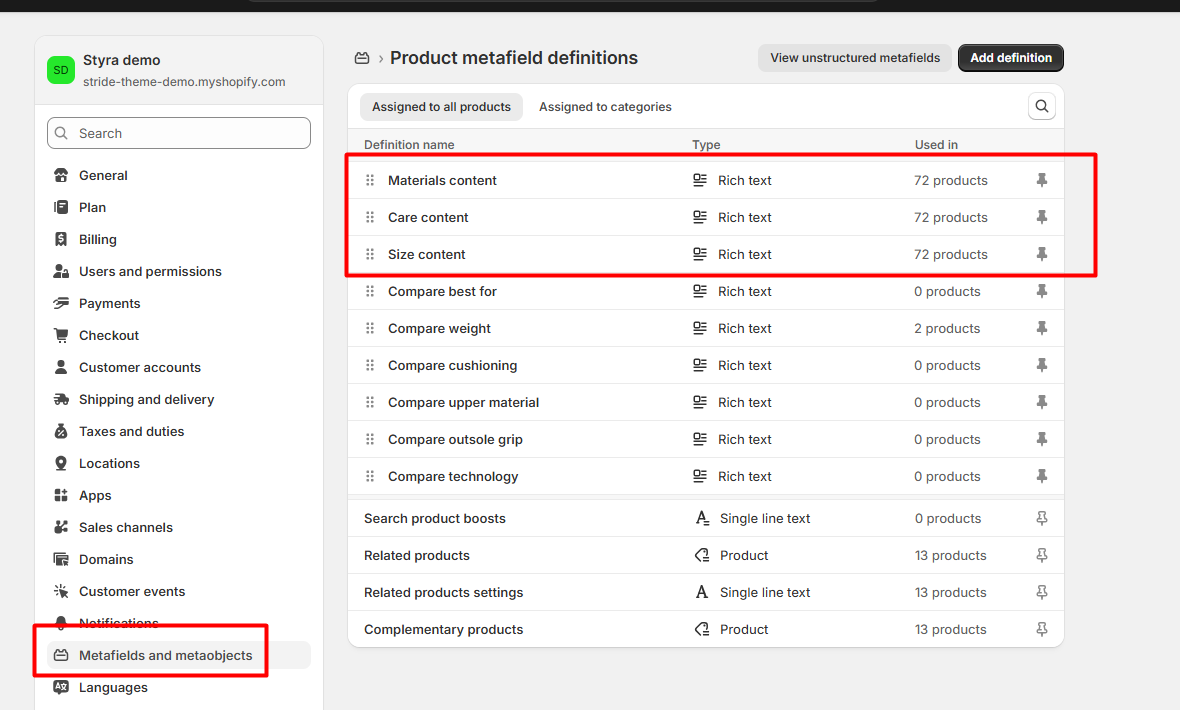
Task: Pin the Related products metafield
Action: click(x=1041, y=555)
